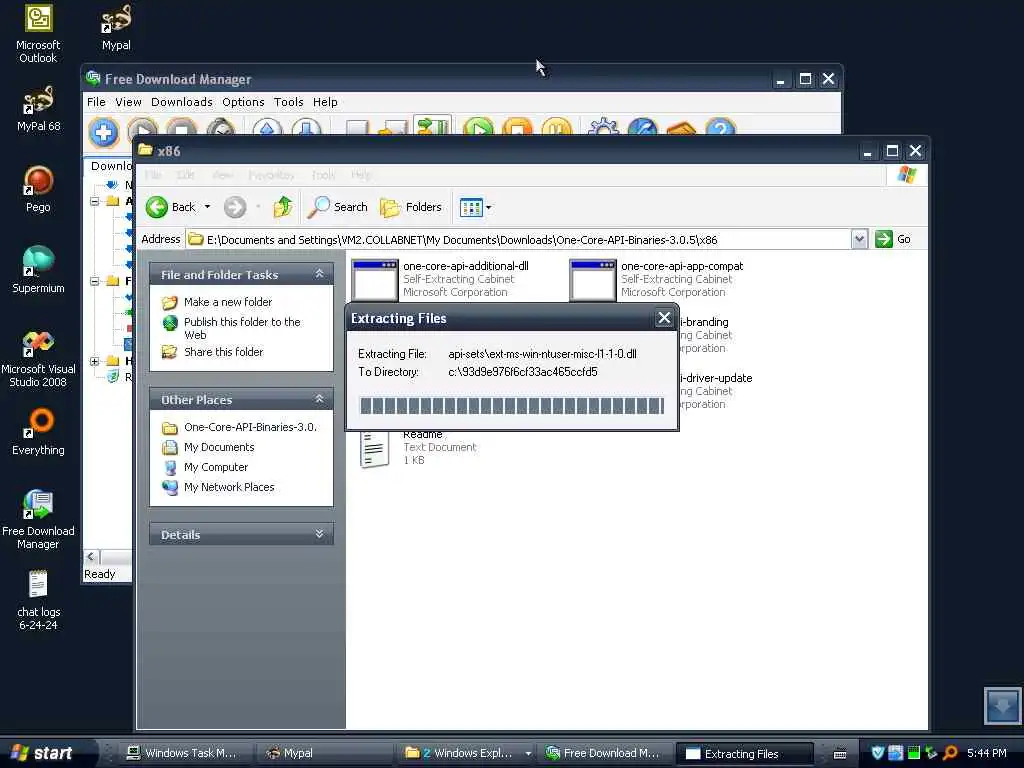Click the Supermium desktop icon

[38, 270]
